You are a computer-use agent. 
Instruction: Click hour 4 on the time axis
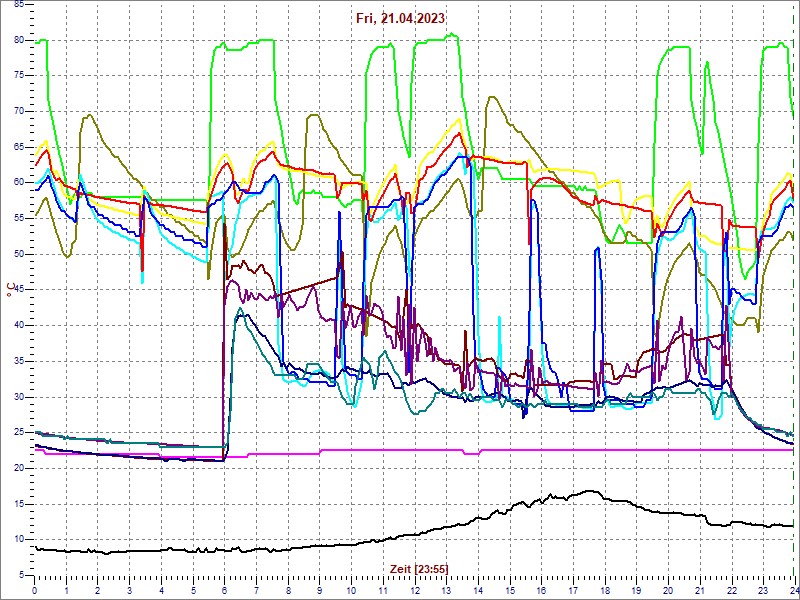coord(161,590)
